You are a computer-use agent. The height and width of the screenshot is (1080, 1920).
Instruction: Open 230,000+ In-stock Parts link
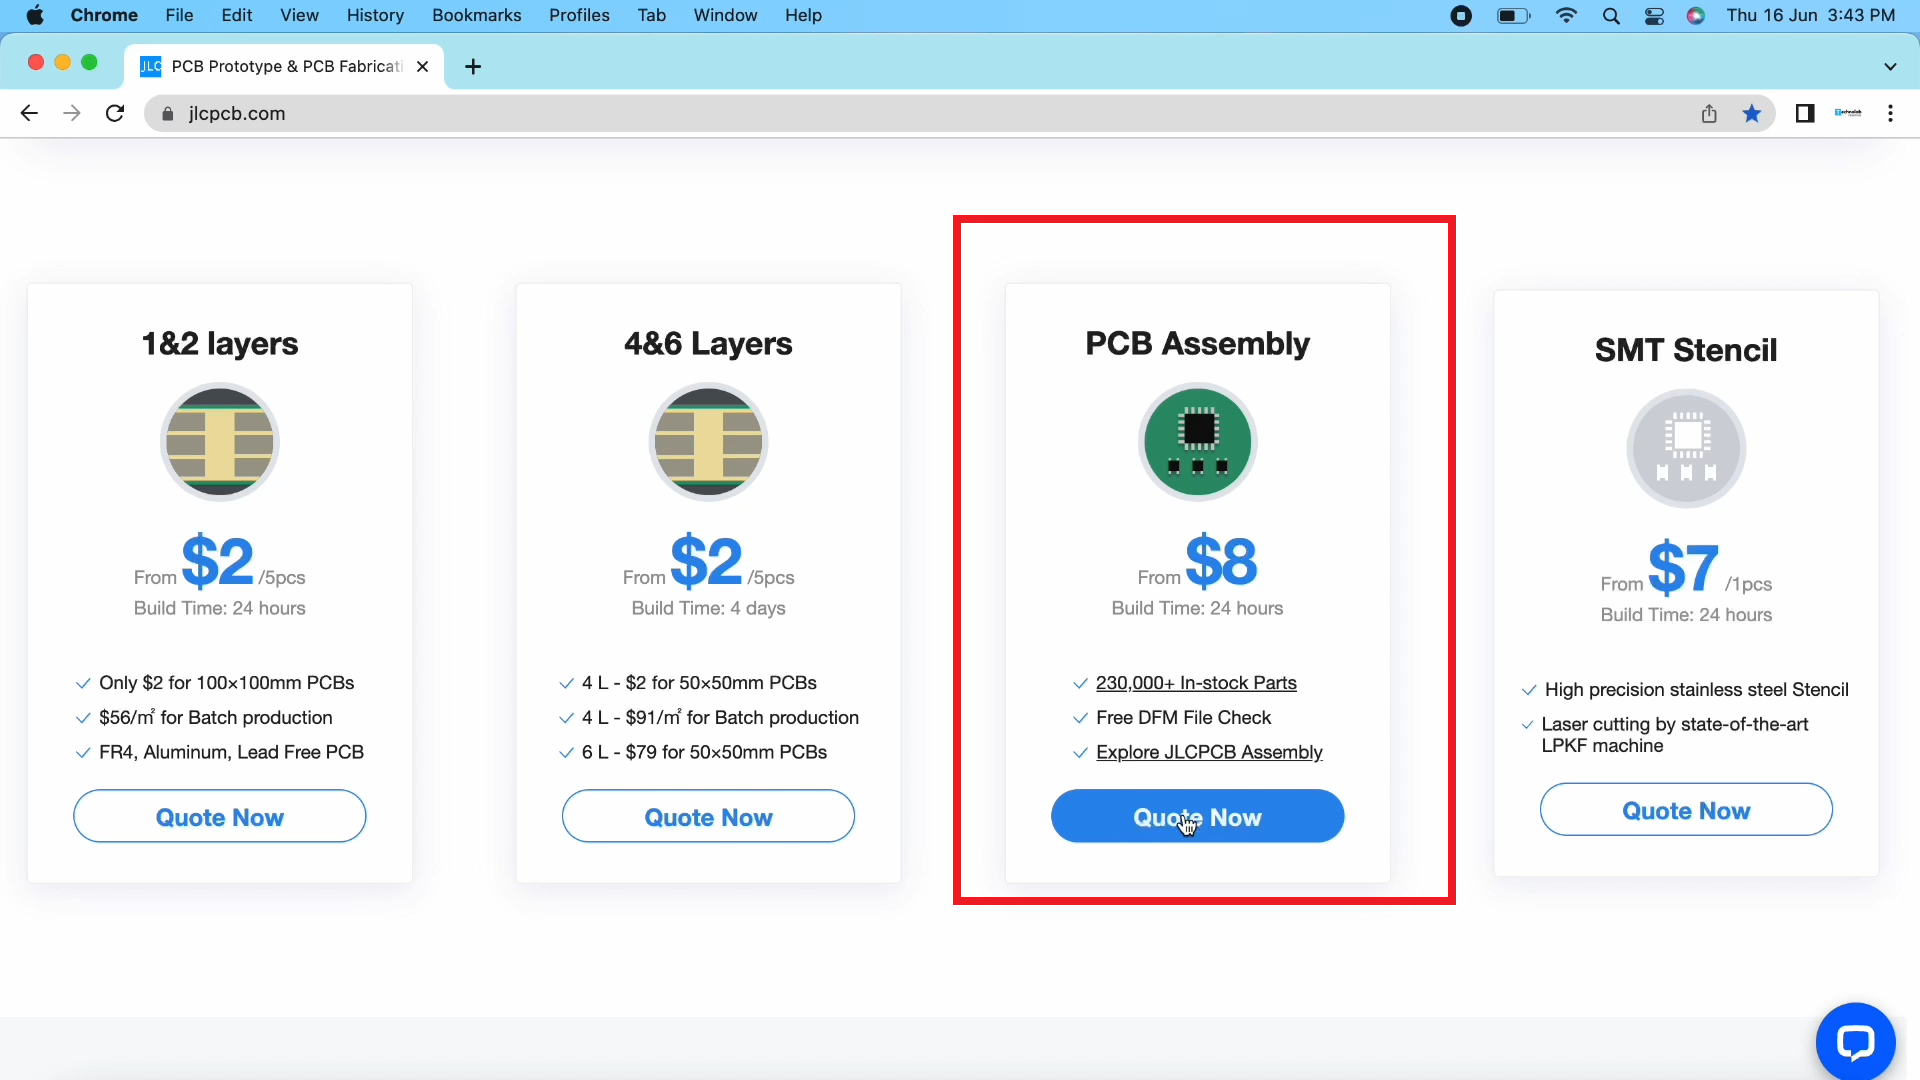[1196, 683]
